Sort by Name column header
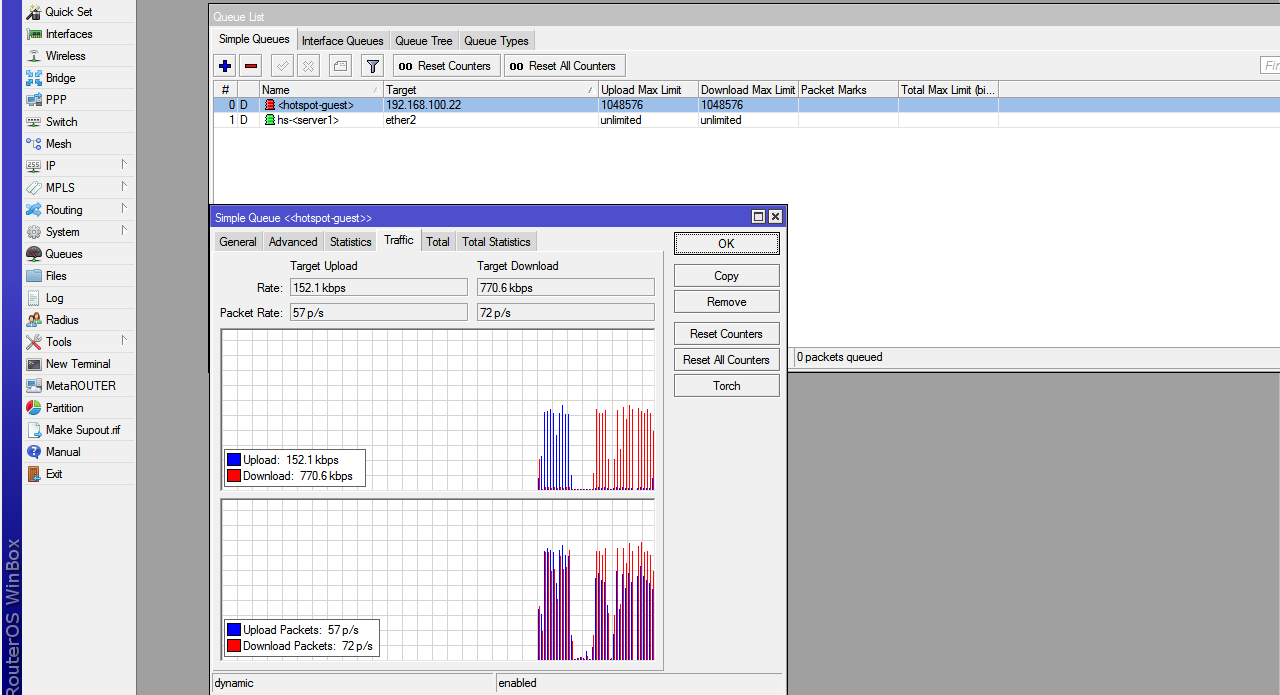 click(321, 90)
